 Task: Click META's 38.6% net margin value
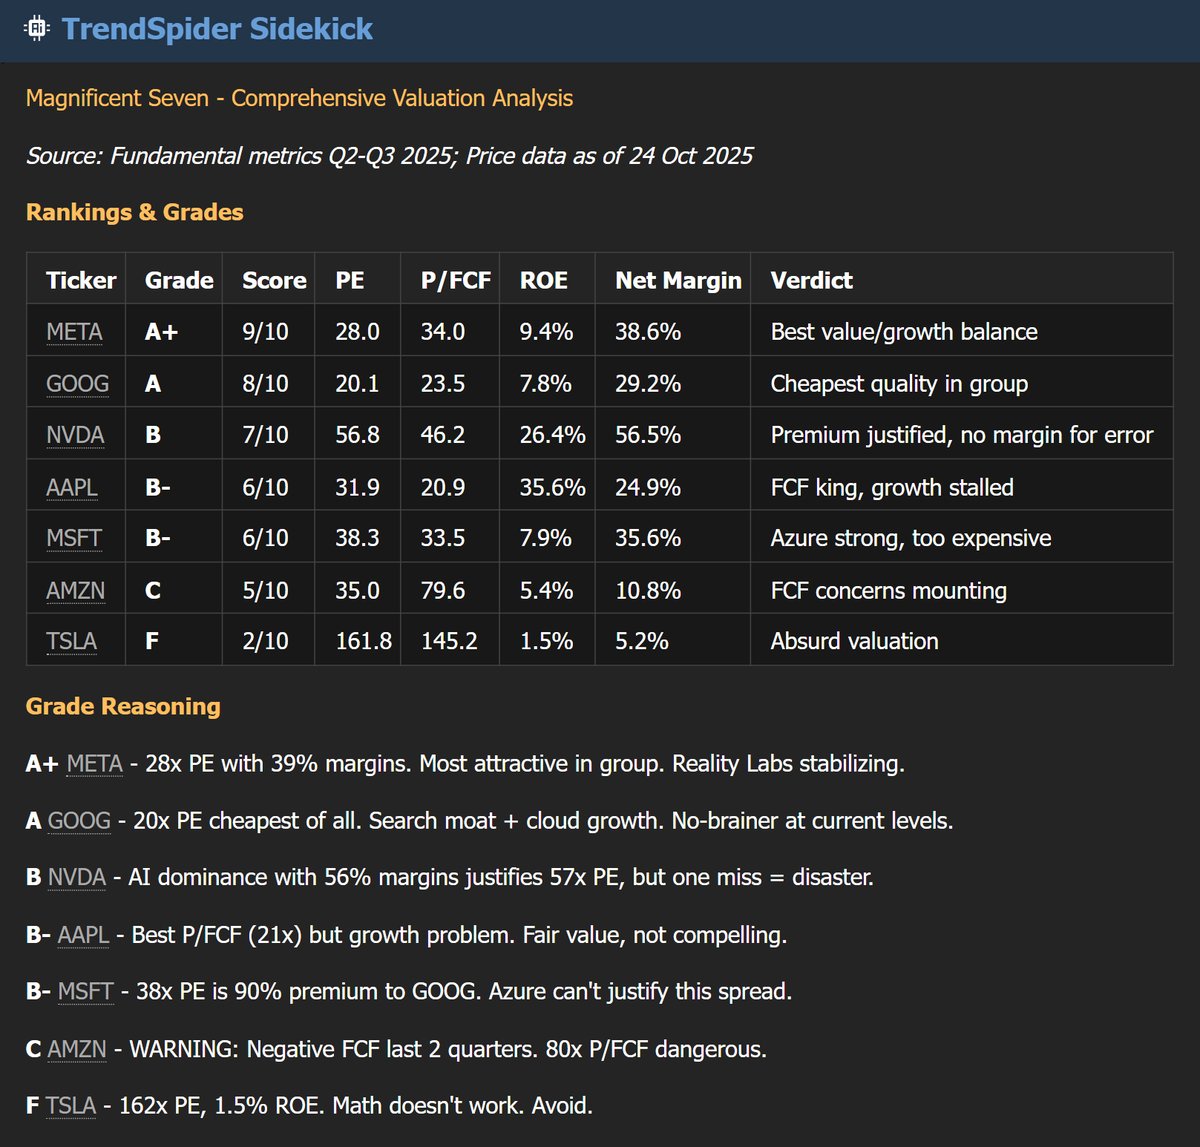click(648, 332)
